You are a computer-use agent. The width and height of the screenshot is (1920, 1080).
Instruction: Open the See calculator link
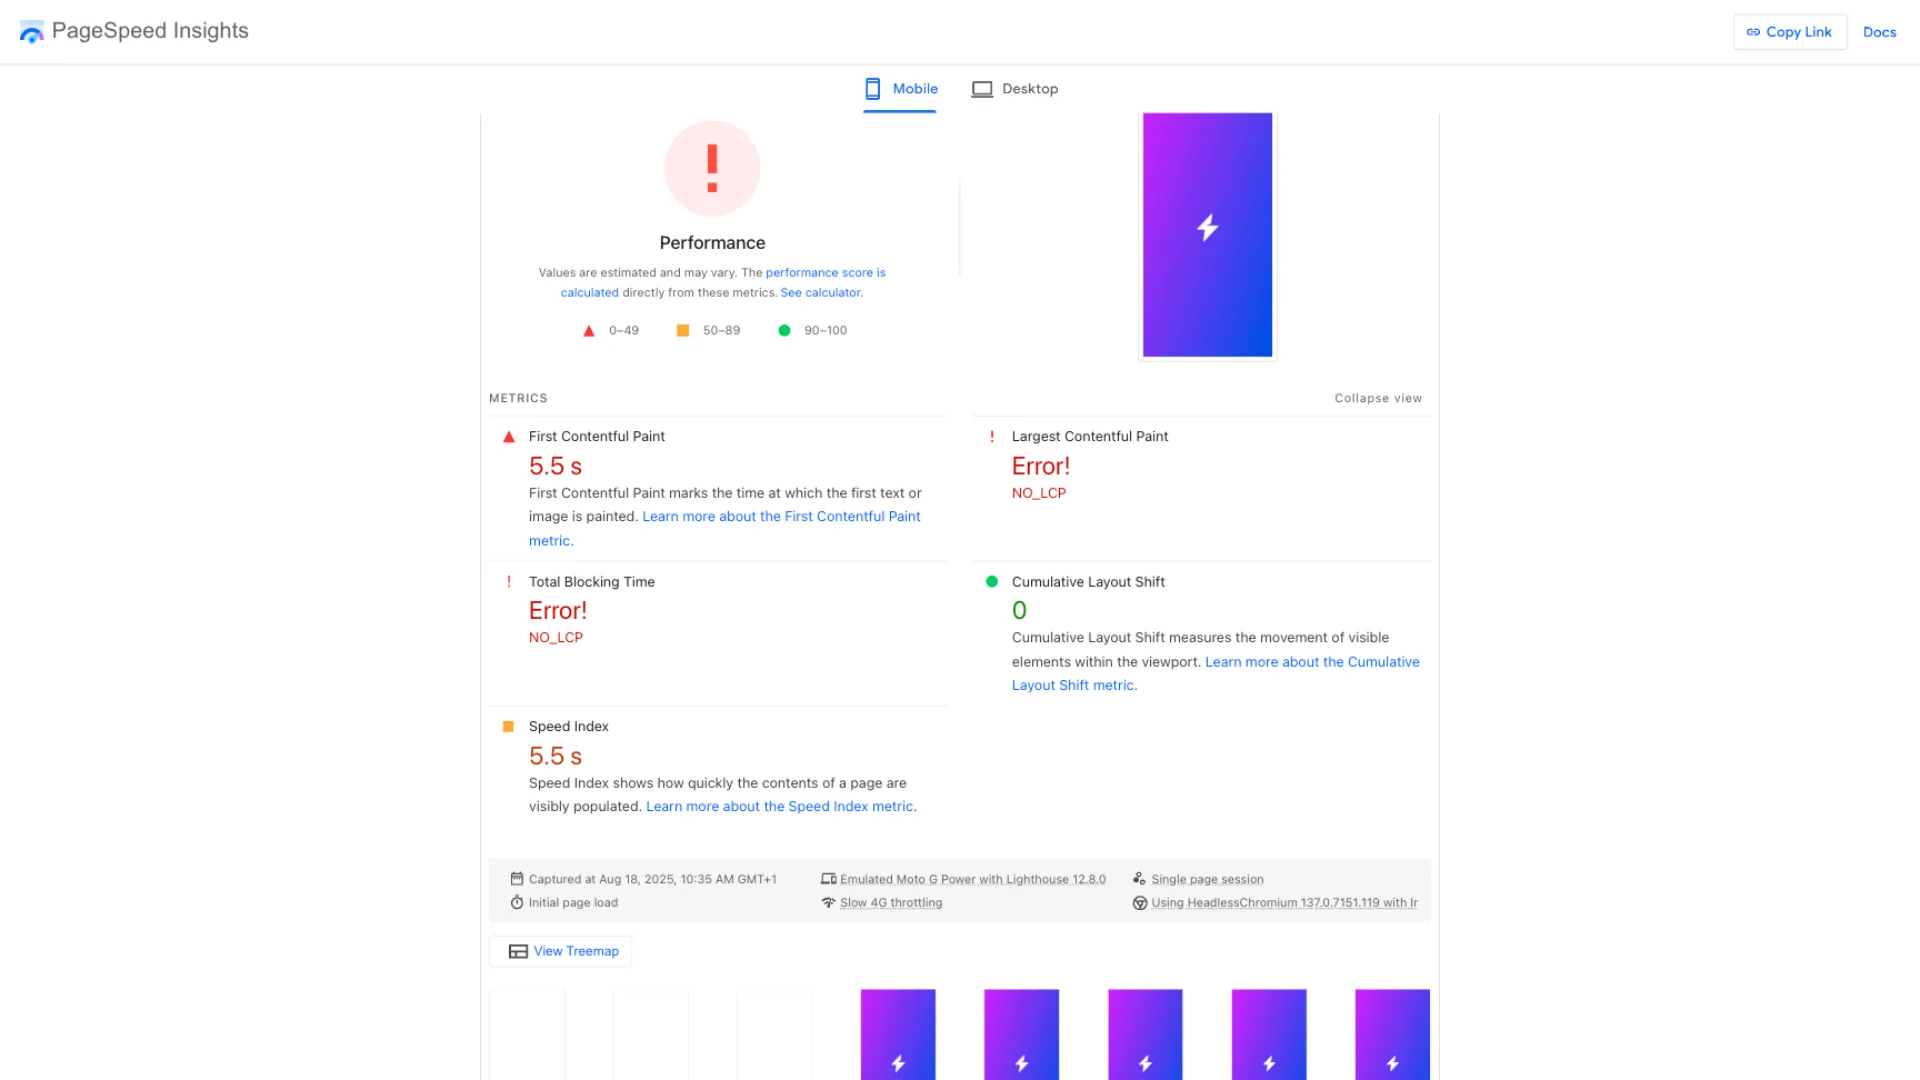tap(820, 293)
